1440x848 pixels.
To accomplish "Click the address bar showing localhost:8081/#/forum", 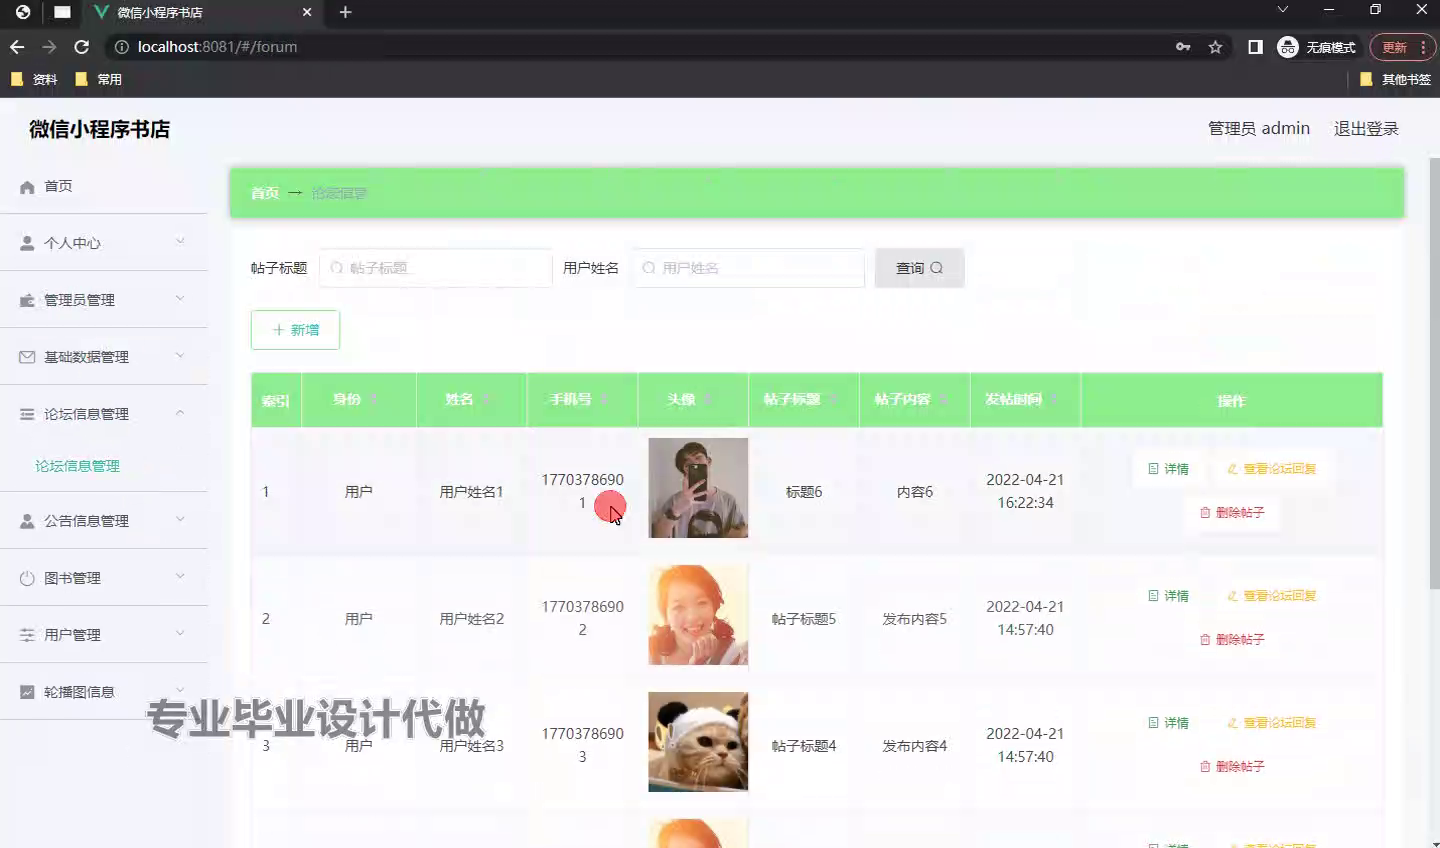I will (x=640, y=47).
